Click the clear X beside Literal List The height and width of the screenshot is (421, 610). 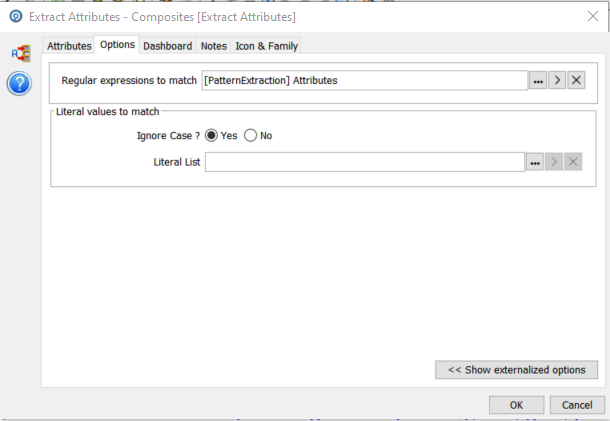coord(573,162)
